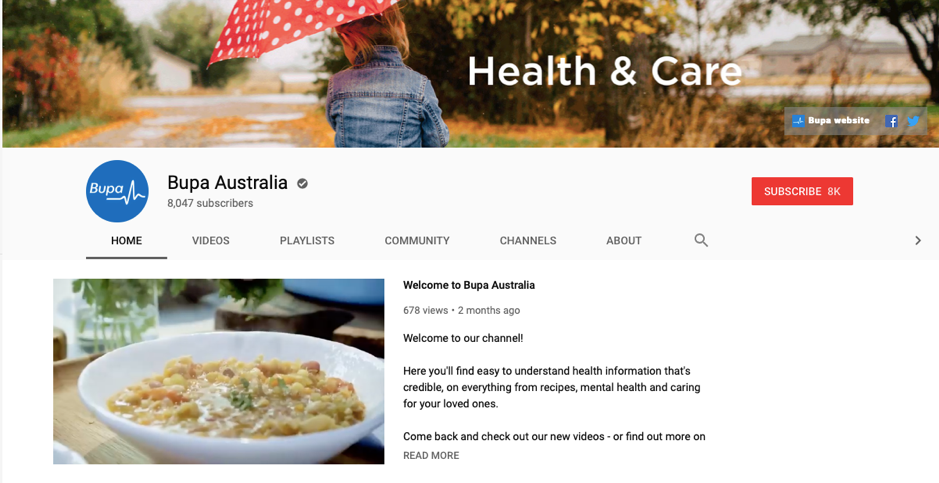Open the channel search magnifier icon
Viewport: 939px width, 483px height.
[x=701, y=240]
